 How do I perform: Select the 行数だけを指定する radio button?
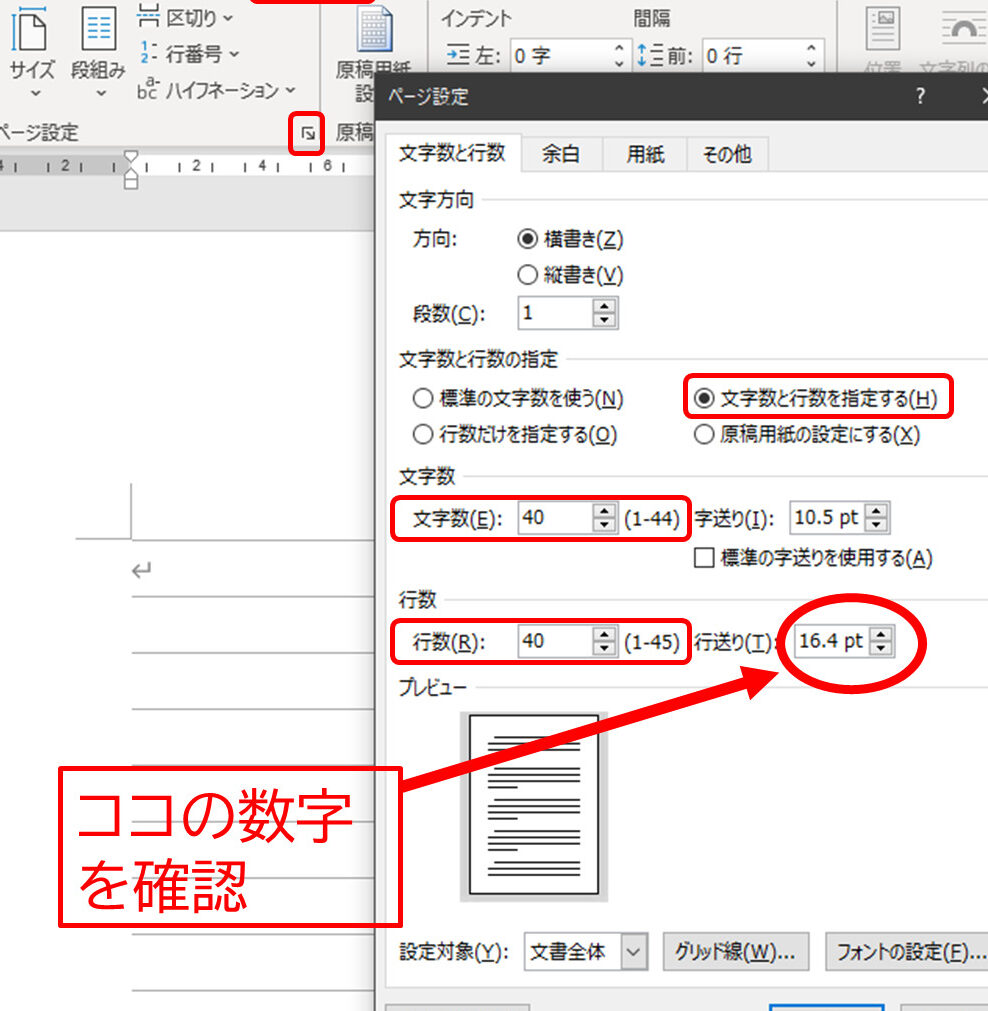point(423,434)
